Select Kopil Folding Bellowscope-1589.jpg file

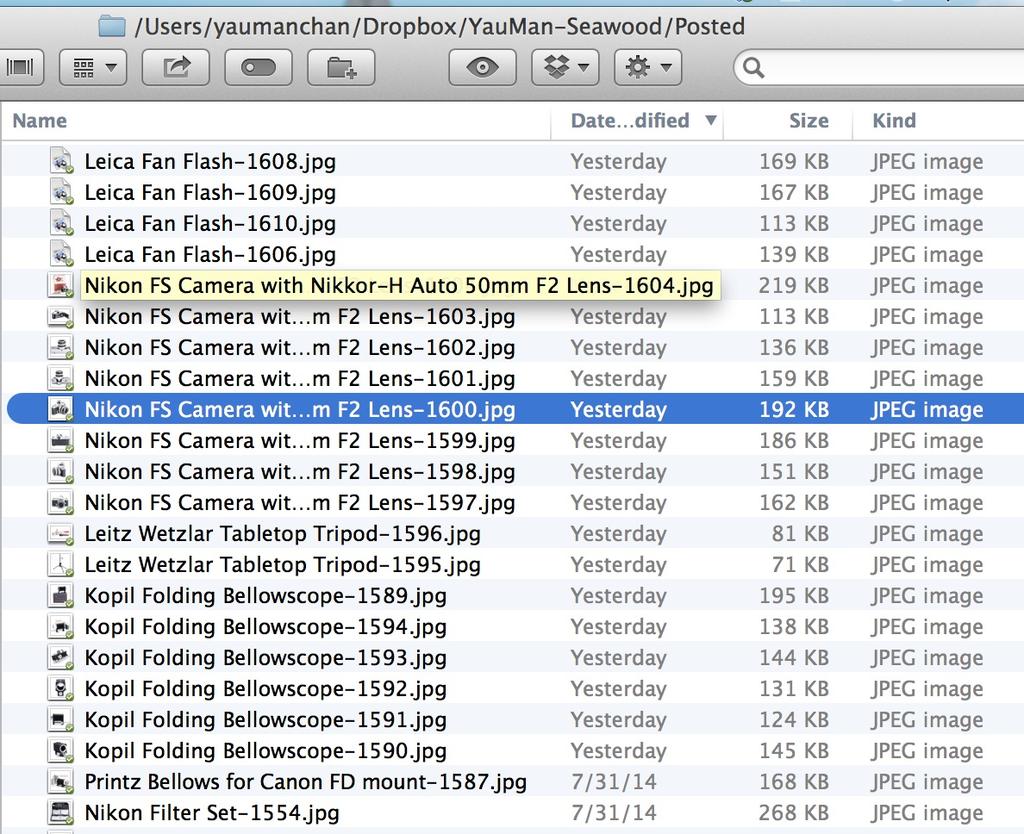coord(265,595)
